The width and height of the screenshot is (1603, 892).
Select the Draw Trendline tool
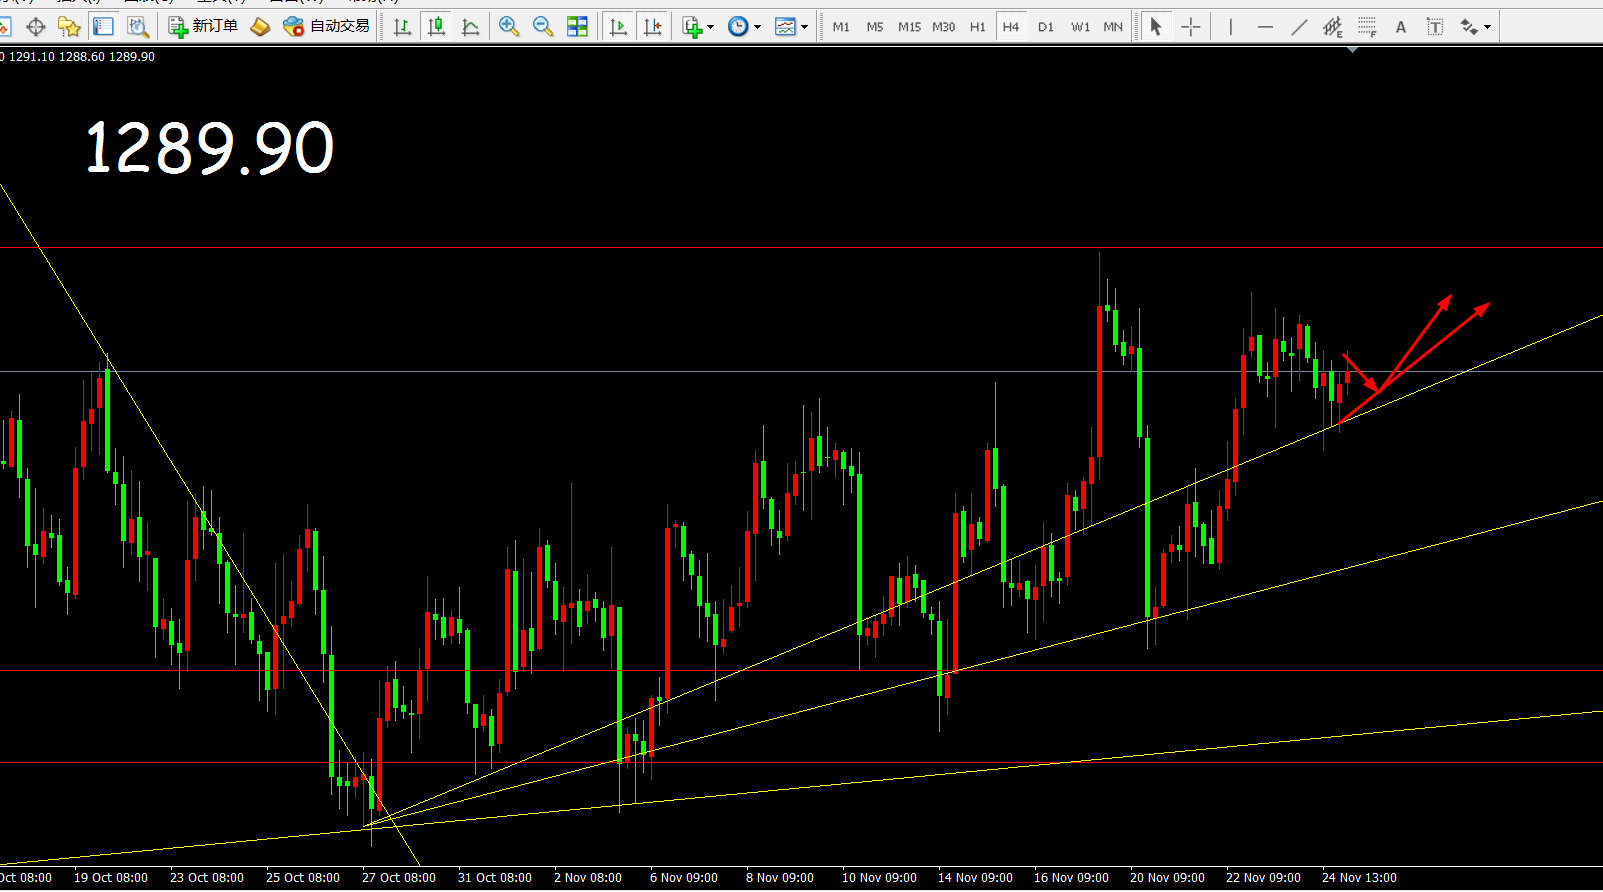click(1299, 27)
